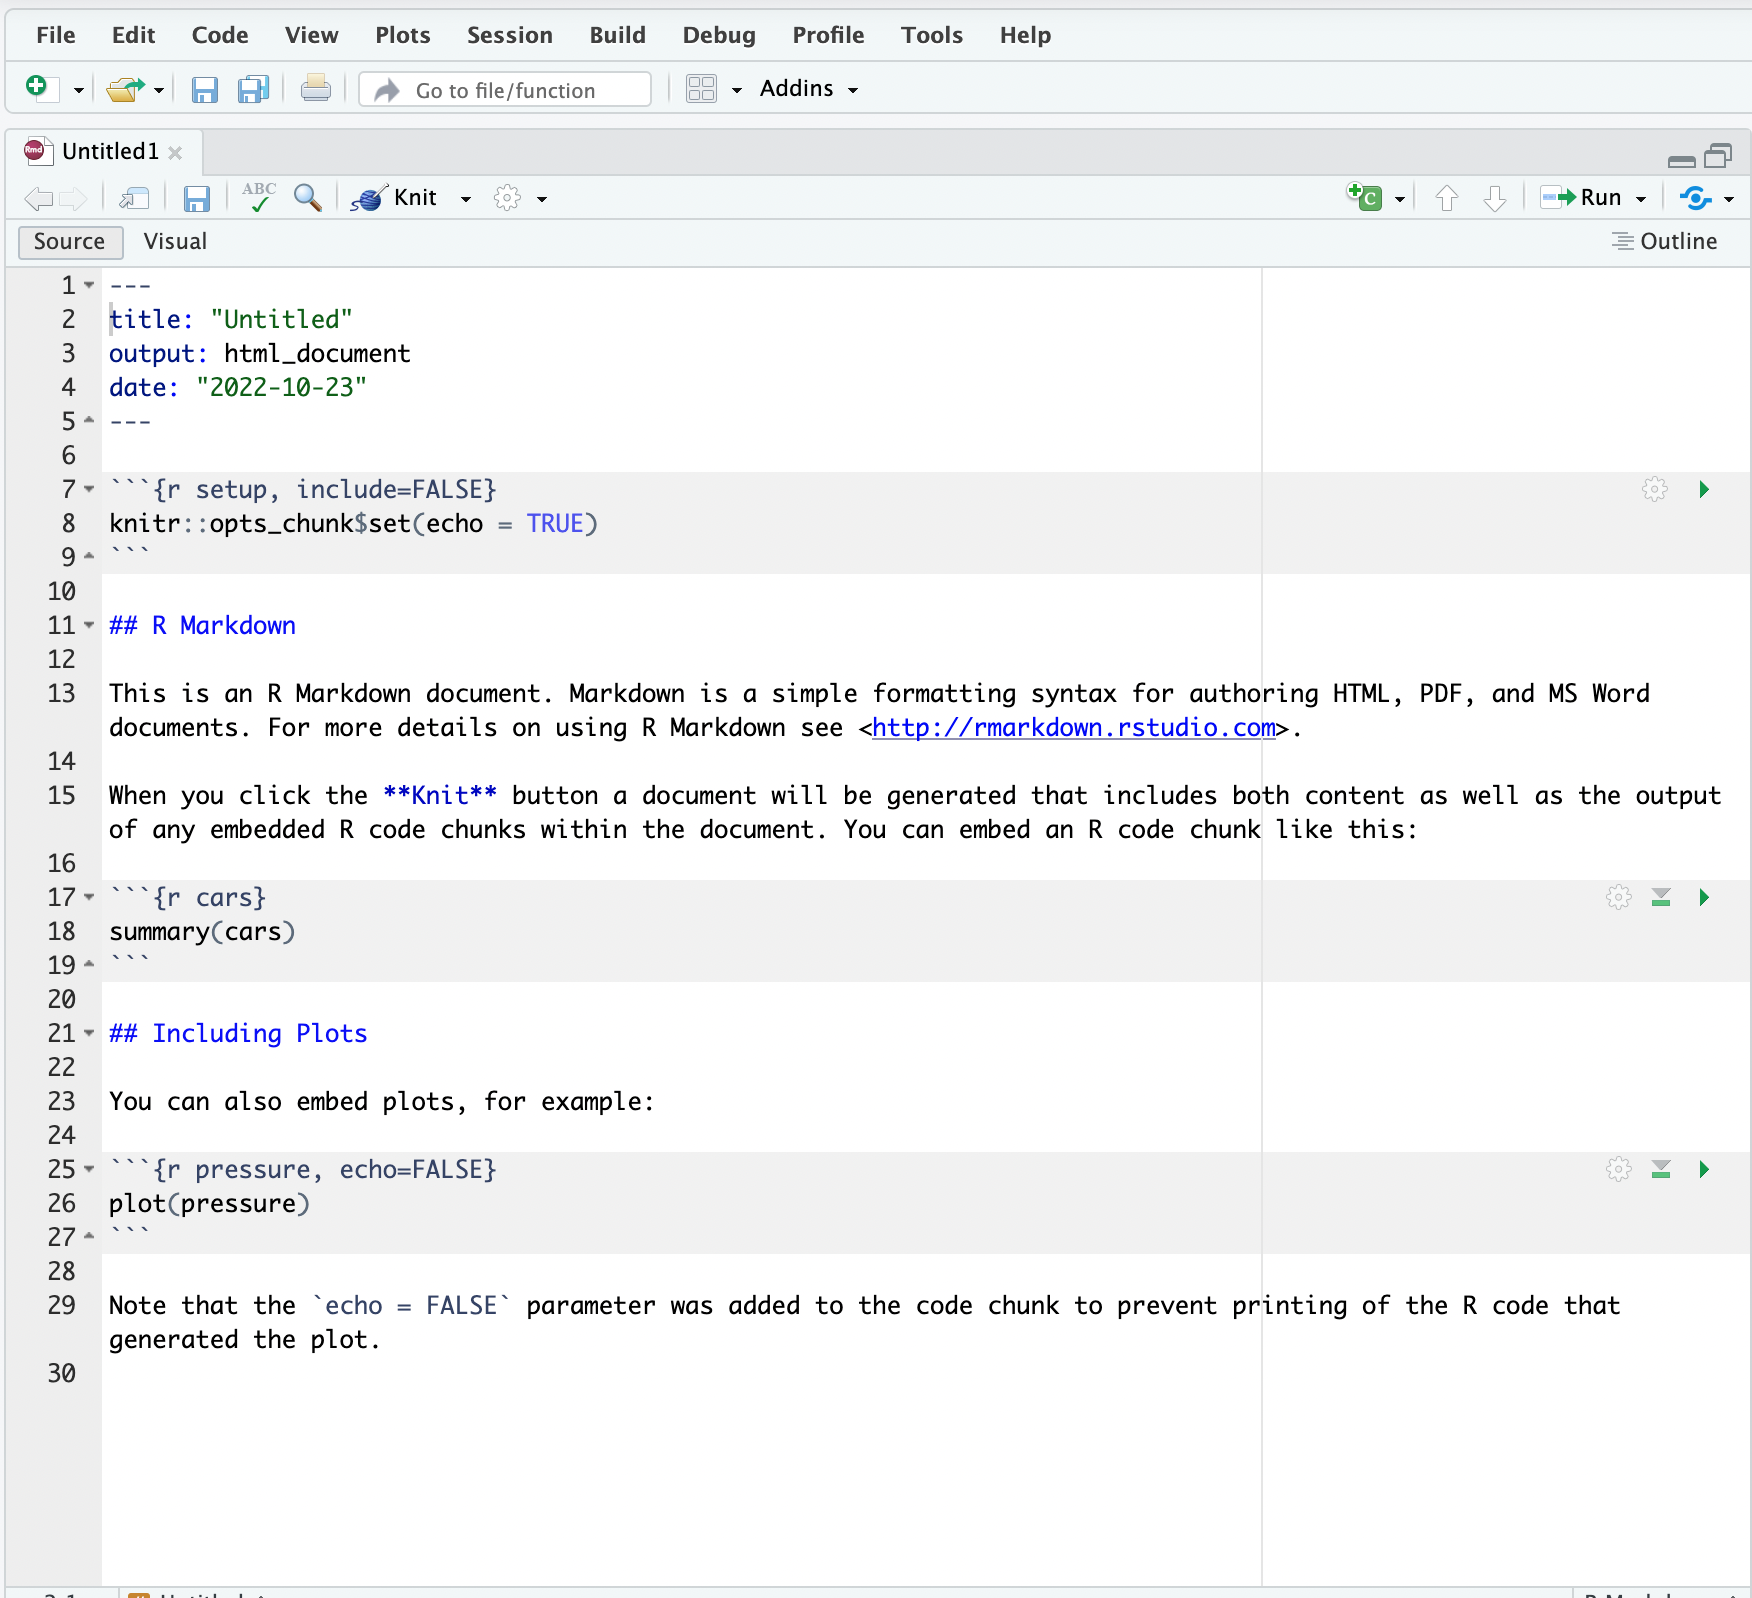Save current document from main toolbar
Screen dimensions: 1752x1598
205,90
